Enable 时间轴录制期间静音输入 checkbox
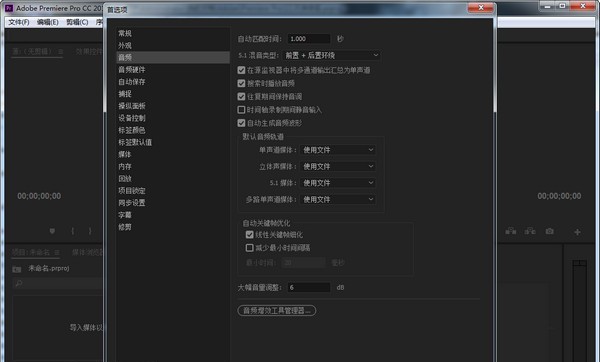Image resolution: width=600 pixels, height=362 pixels. pos(241,110)
